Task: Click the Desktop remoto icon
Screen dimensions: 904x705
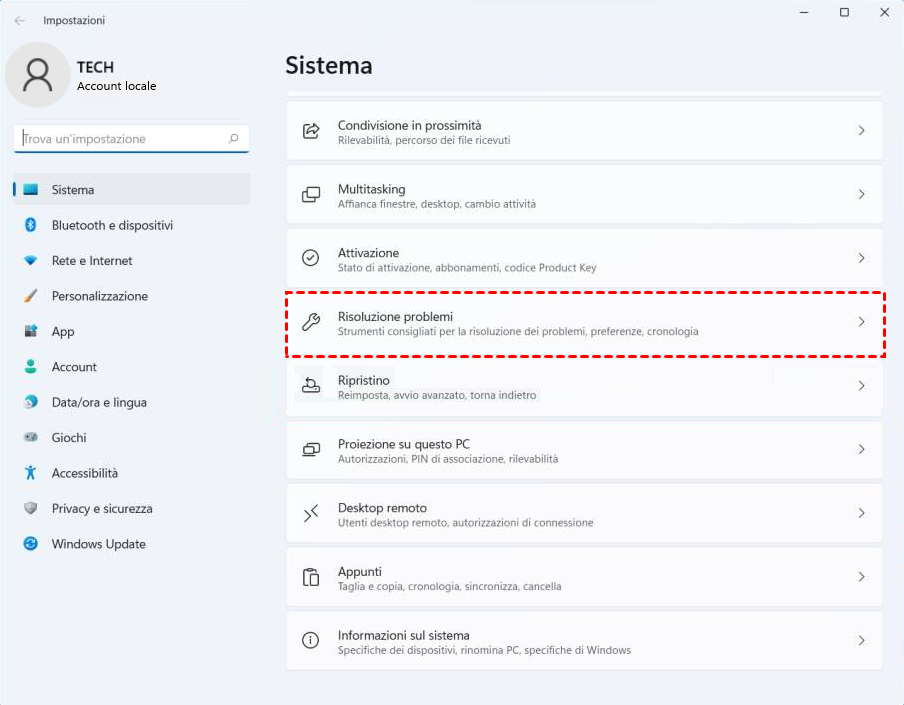Action: (311, 513)
